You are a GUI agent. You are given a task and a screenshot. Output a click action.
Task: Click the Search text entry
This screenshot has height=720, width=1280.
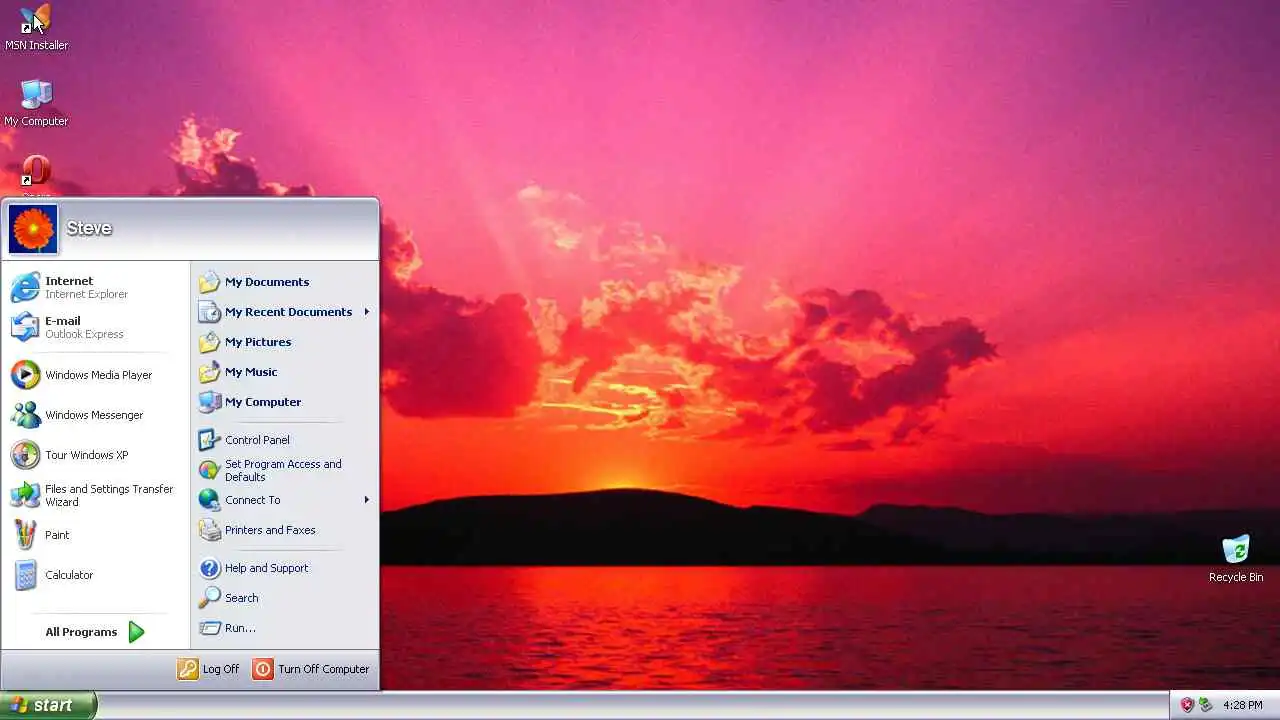[242, 598]
